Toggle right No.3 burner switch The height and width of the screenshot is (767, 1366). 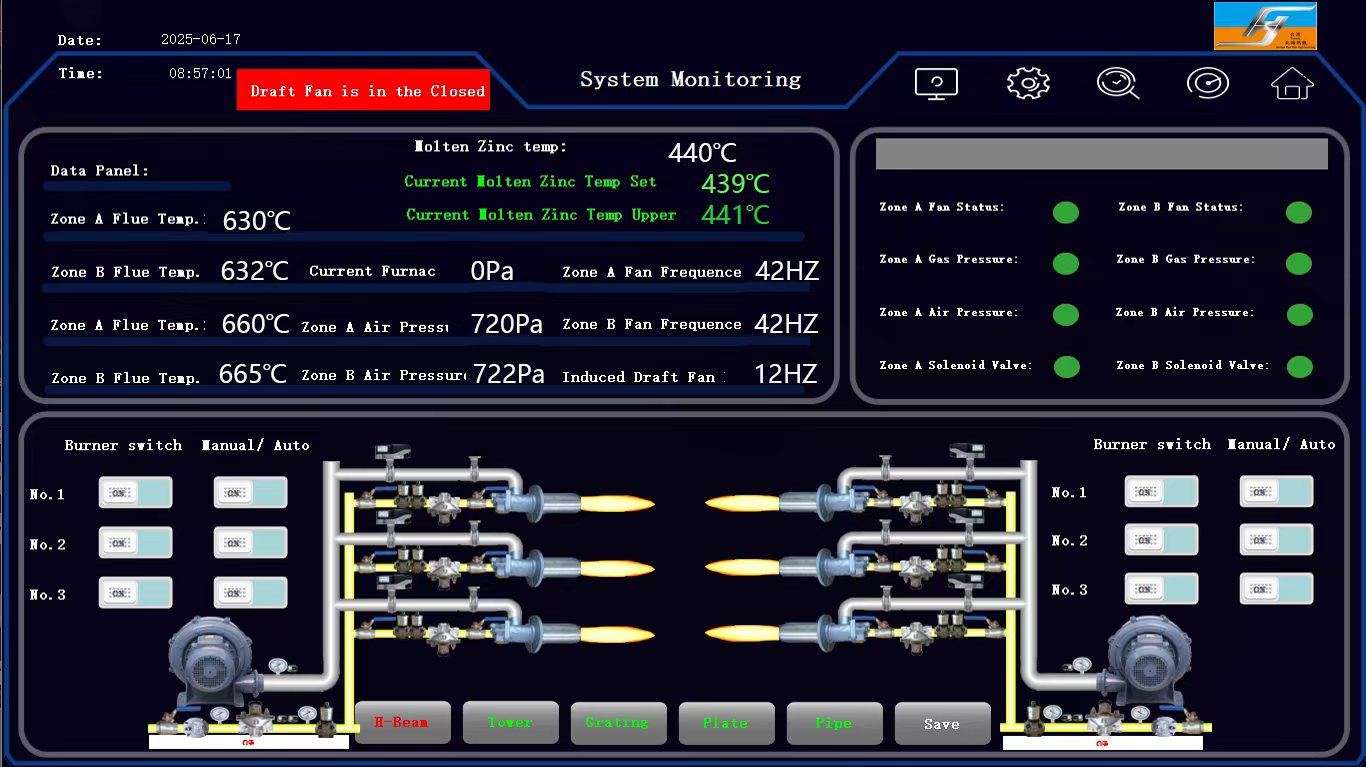[1161, 589]
